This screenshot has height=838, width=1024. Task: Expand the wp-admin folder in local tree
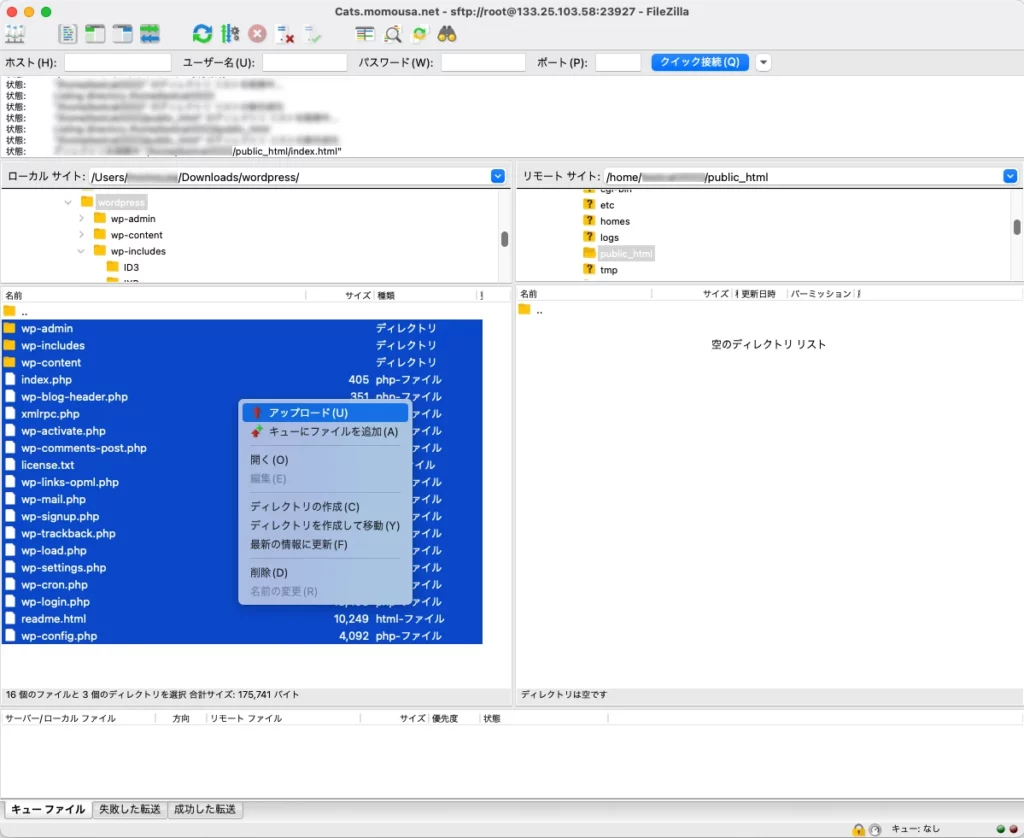point(81,219)
